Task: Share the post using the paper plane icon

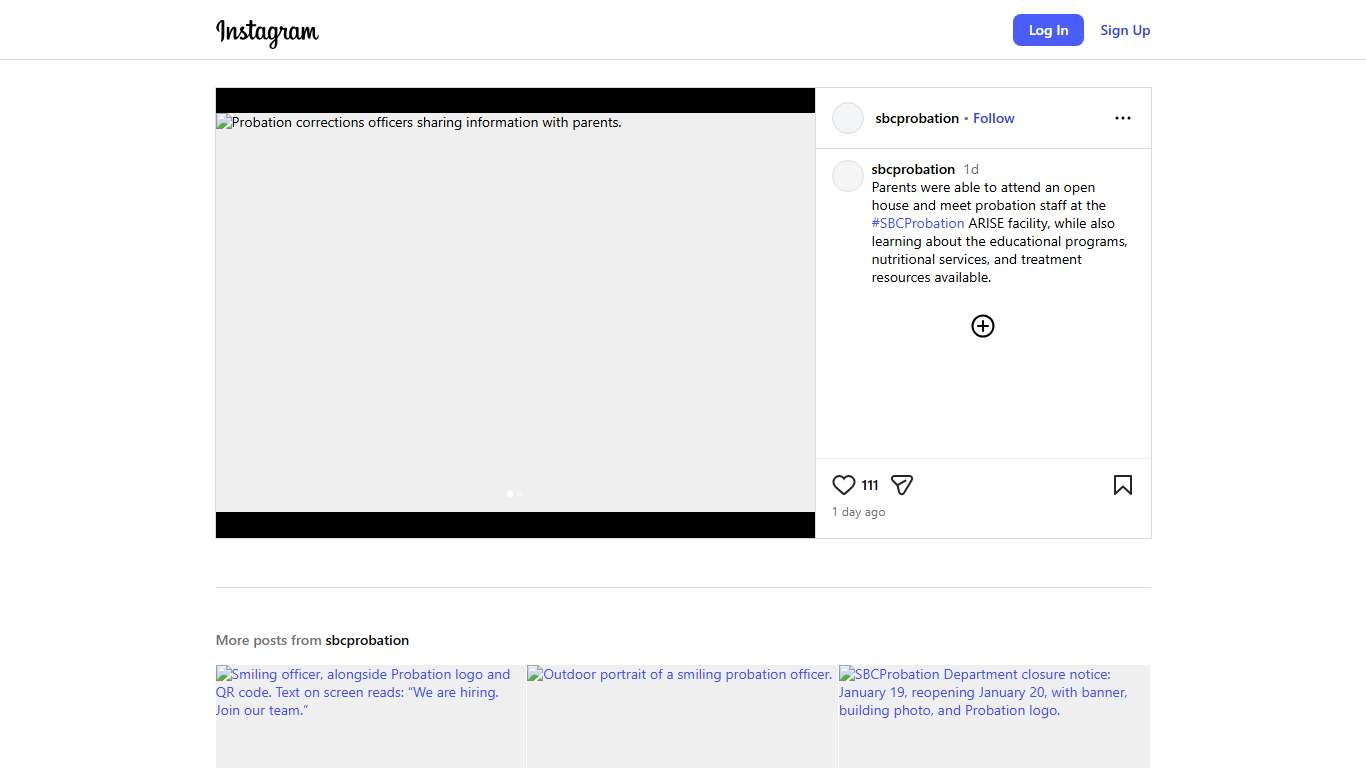Action: [901, 485]
